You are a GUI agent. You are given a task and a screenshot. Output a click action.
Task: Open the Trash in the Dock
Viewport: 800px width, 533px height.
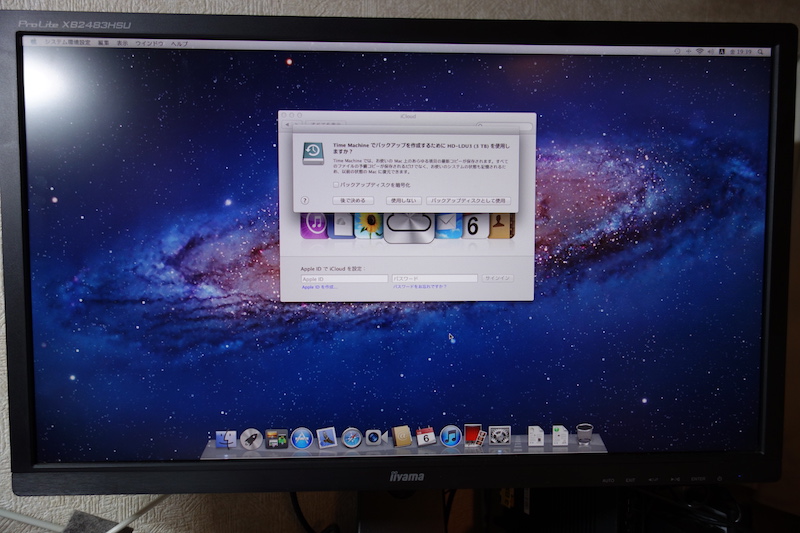click(x=585, y=435)
